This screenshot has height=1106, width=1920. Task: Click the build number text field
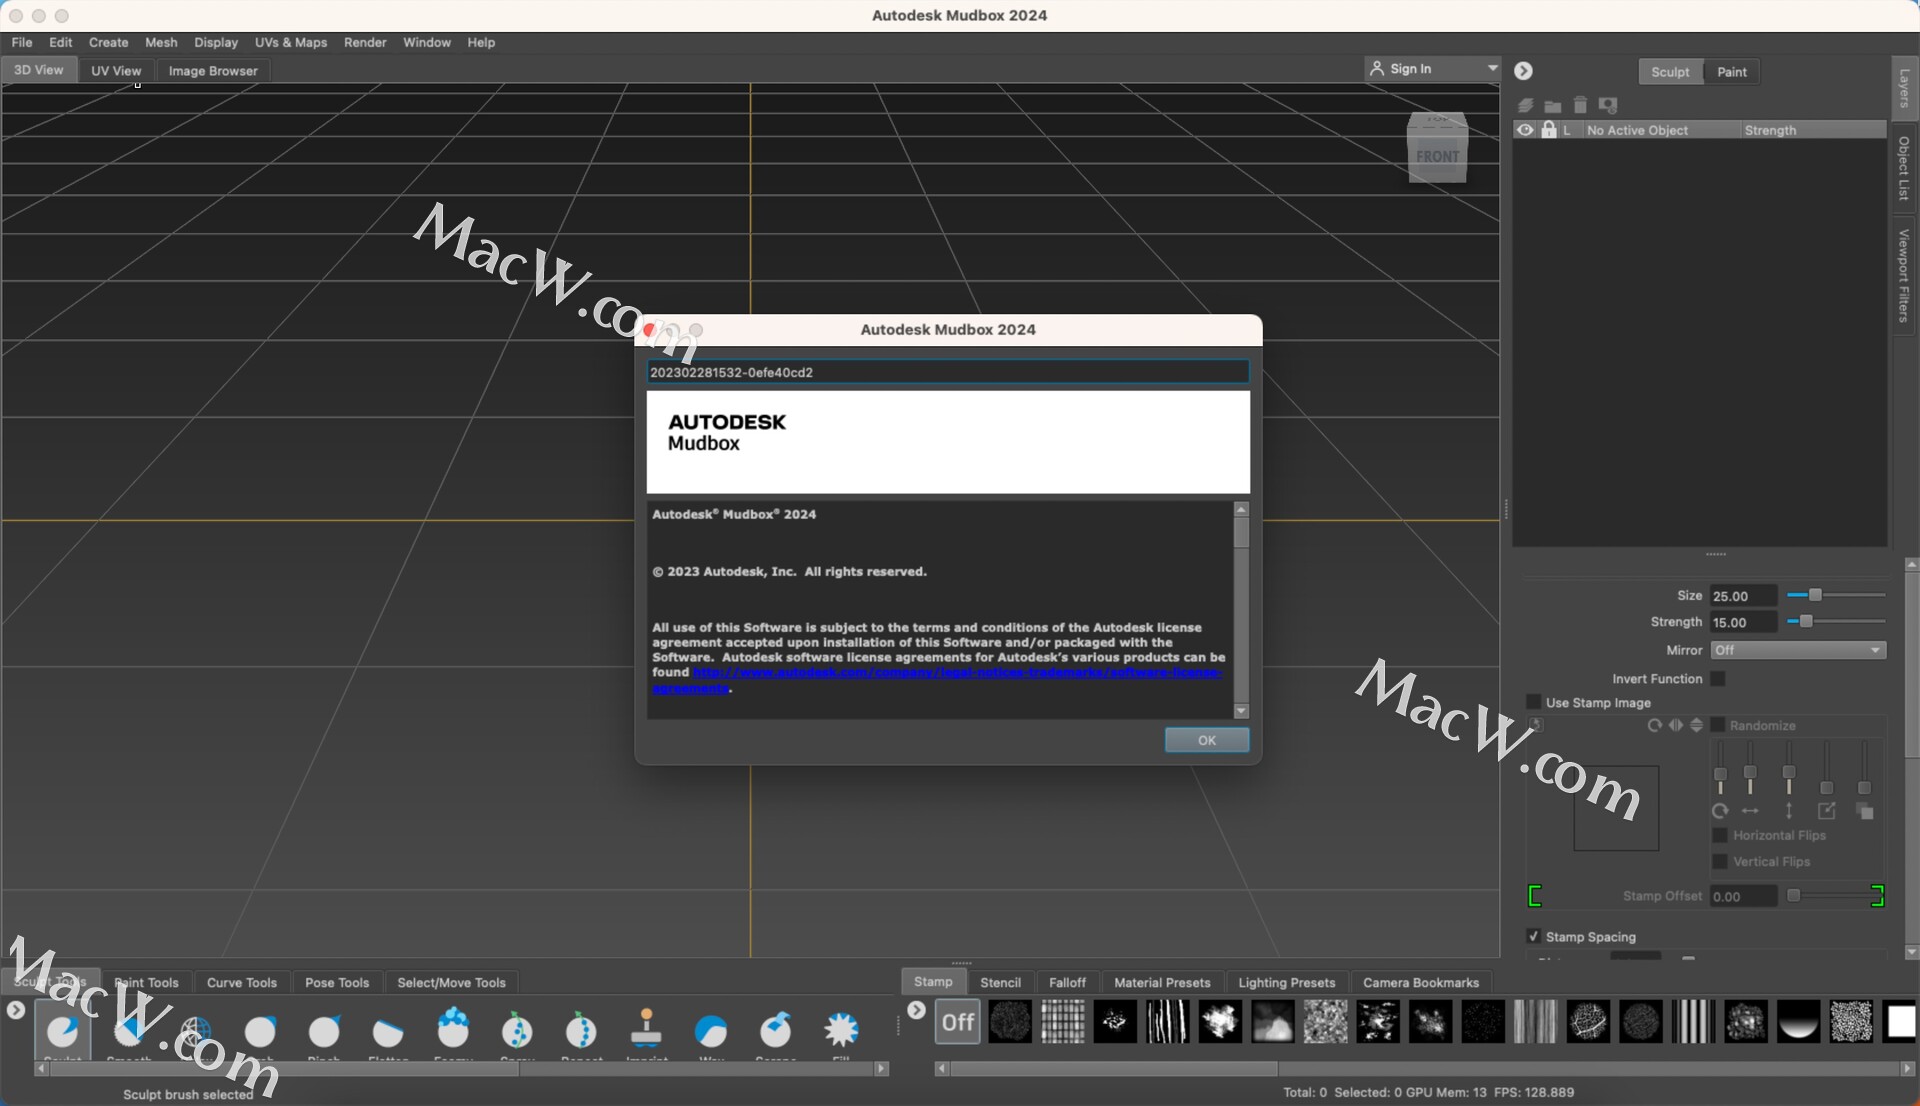[x=948, y=372]
